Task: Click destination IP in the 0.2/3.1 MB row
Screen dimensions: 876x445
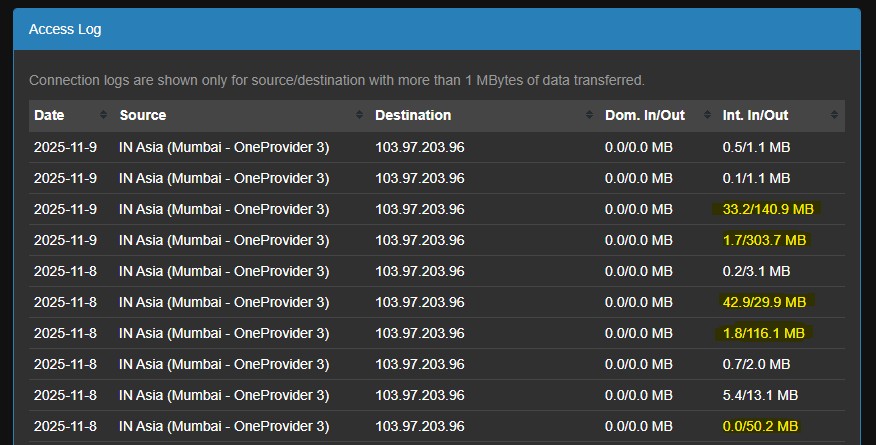Action: pyautogui.click(x=420, y=271)
